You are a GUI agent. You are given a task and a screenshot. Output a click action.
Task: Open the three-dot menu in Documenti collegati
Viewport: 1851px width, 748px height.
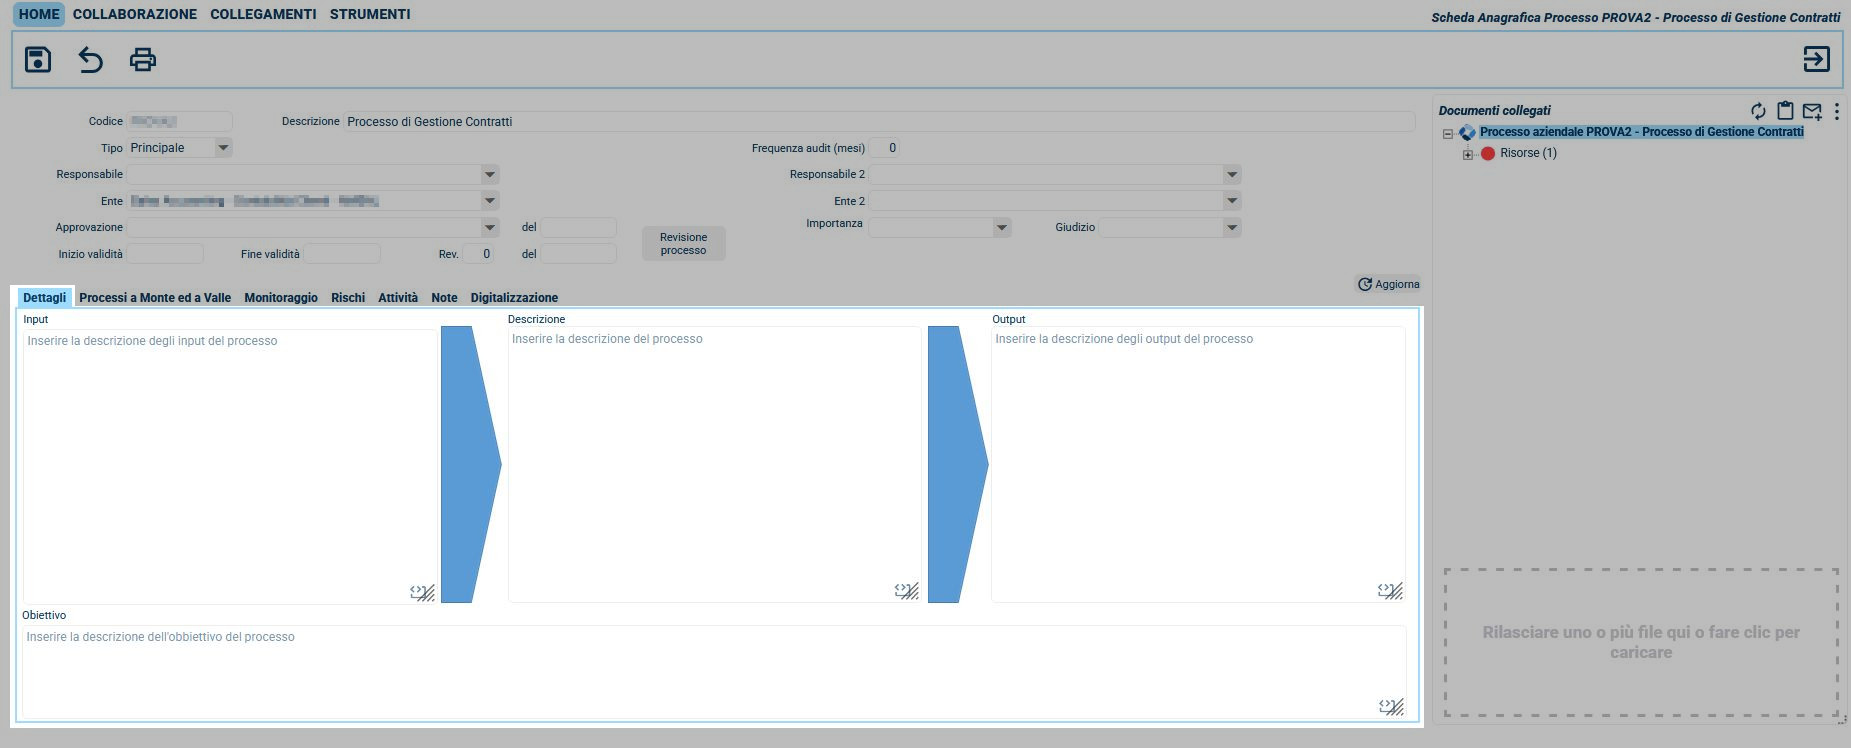pyautogui.click(x=1837, y=111)
